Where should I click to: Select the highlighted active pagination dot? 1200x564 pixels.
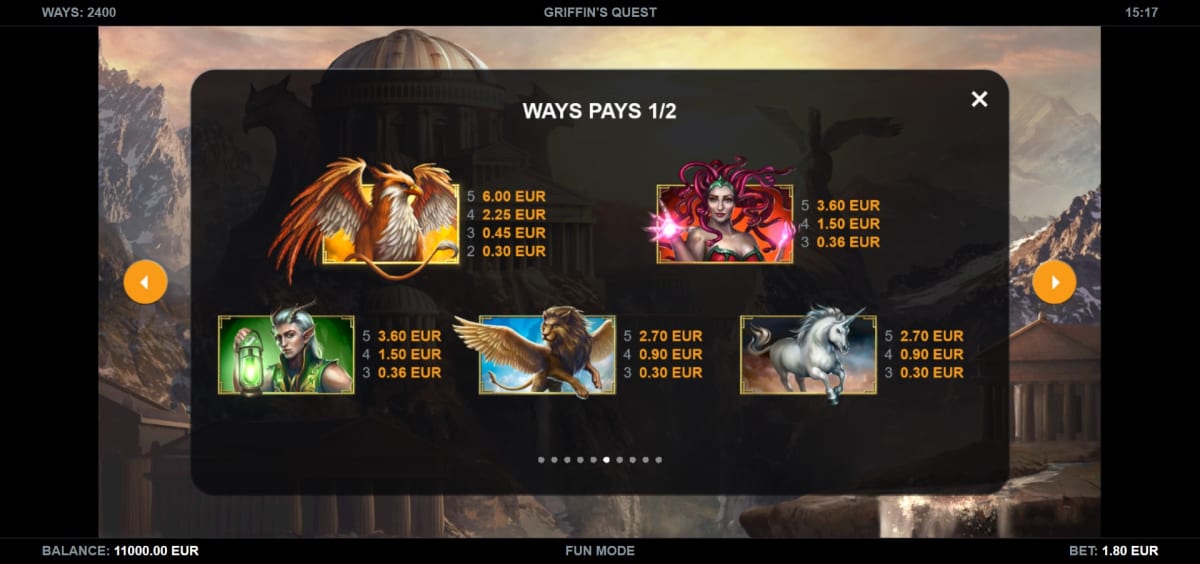606,460
